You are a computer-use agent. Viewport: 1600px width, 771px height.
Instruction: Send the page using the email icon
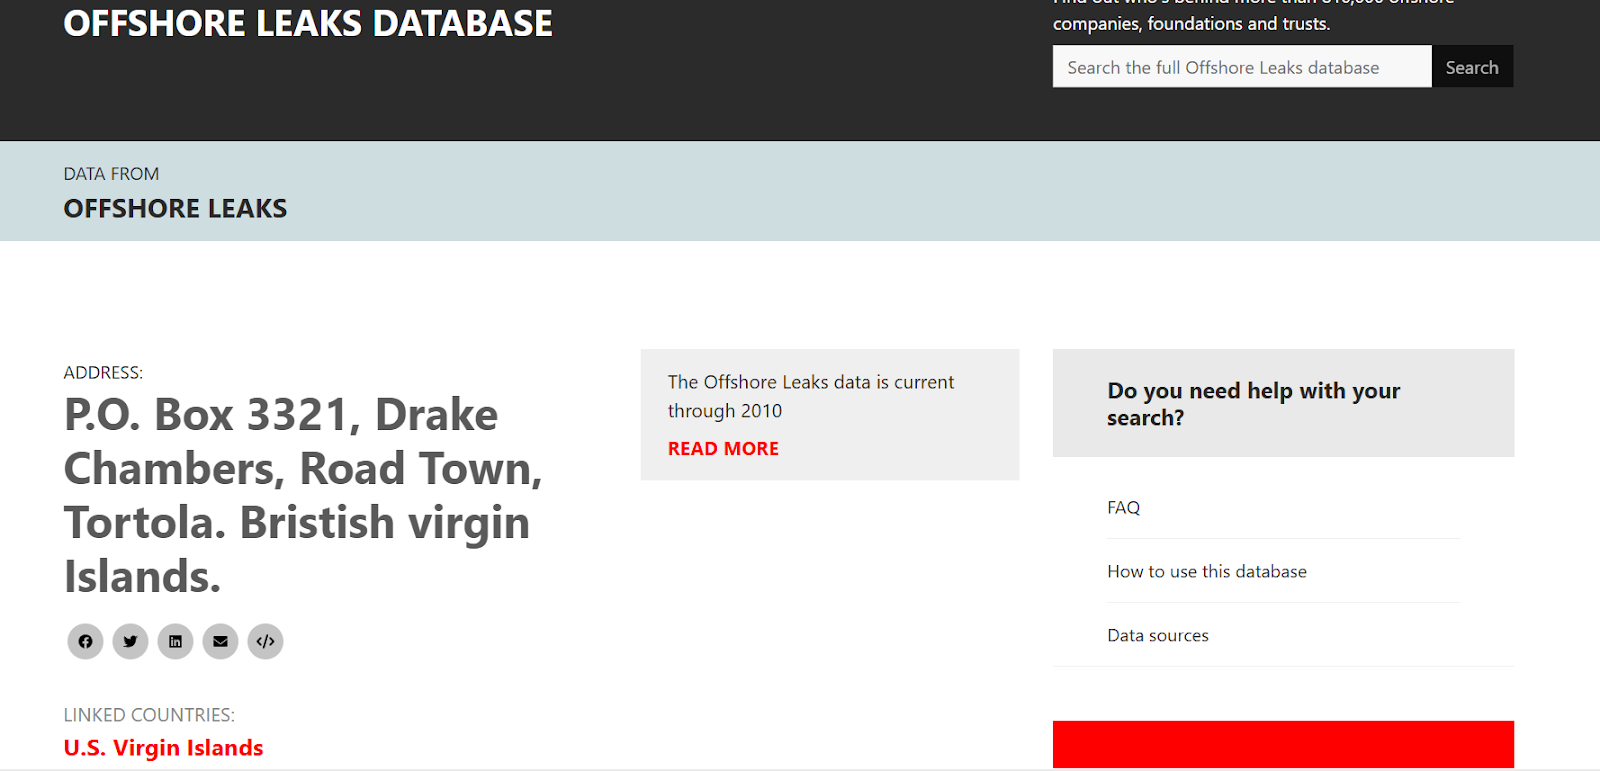tap(220, 641)
